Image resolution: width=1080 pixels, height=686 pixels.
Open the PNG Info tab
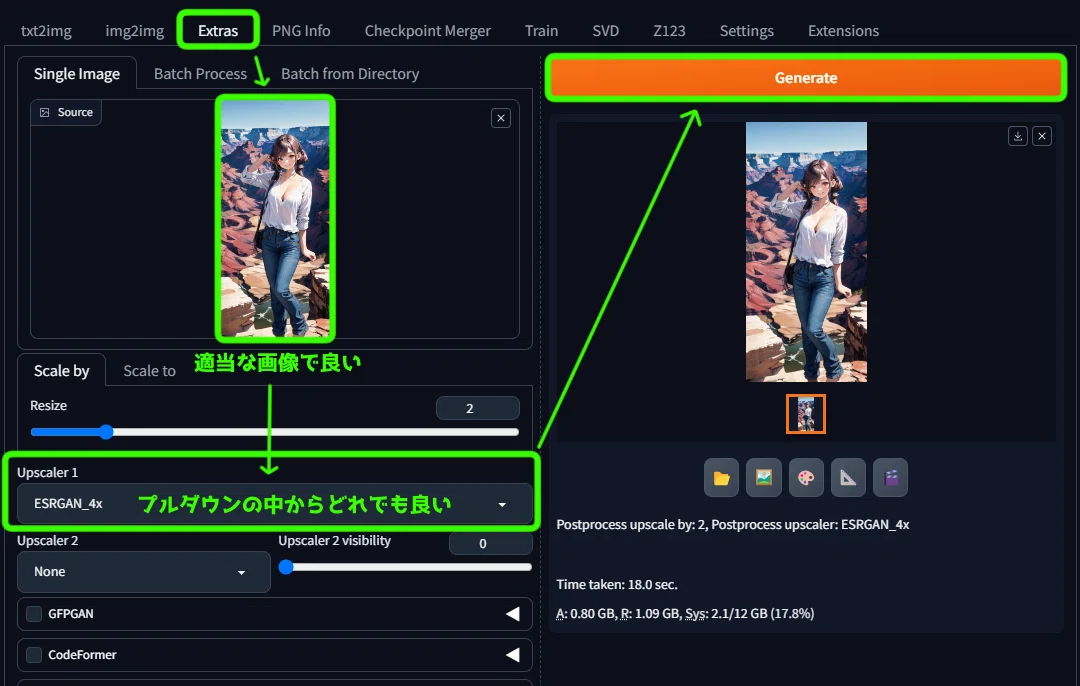click(301, 31)
